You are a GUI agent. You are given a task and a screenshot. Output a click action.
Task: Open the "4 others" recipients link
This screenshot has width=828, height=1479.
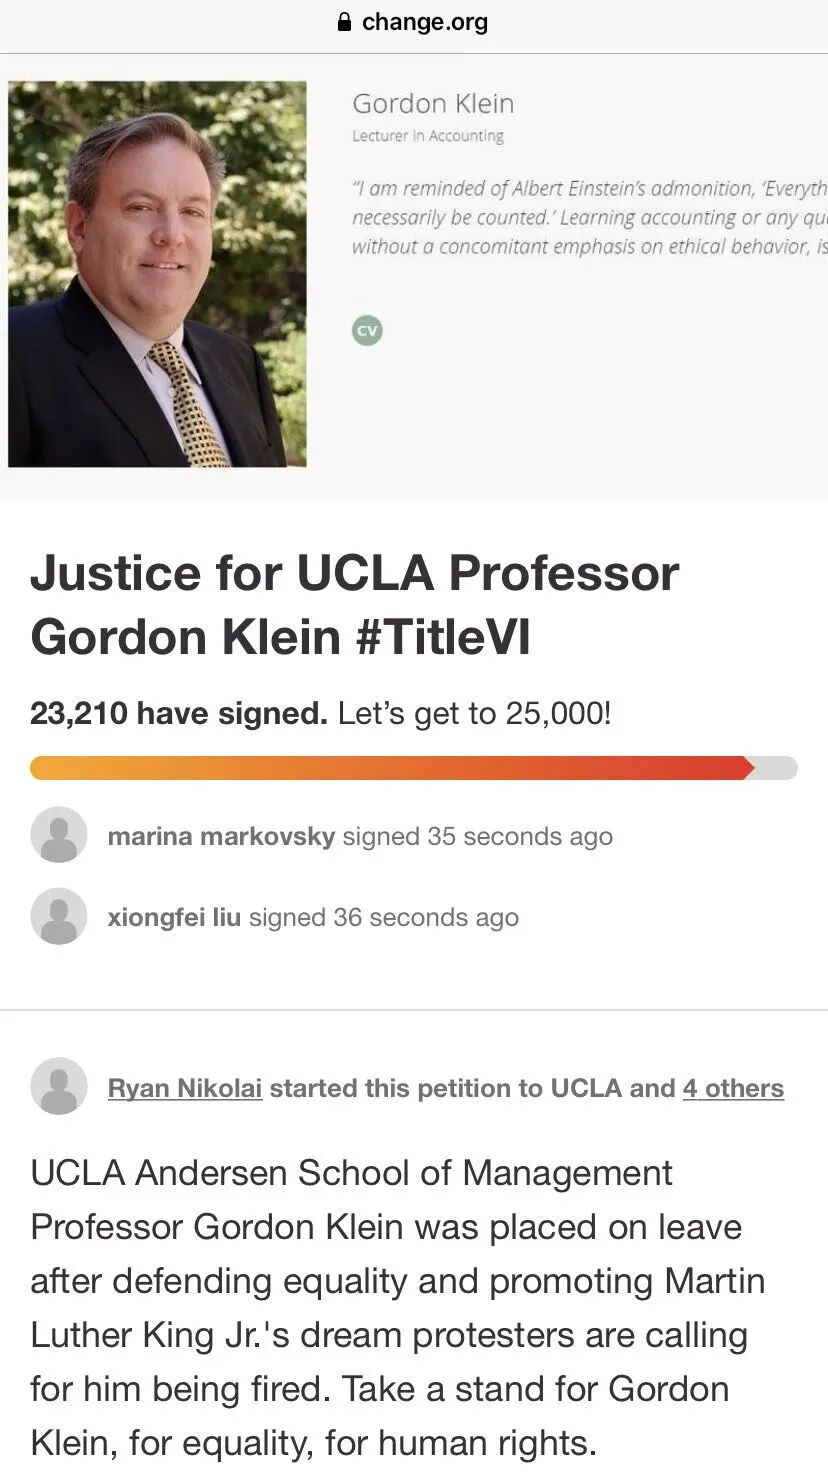[733, 1088]
